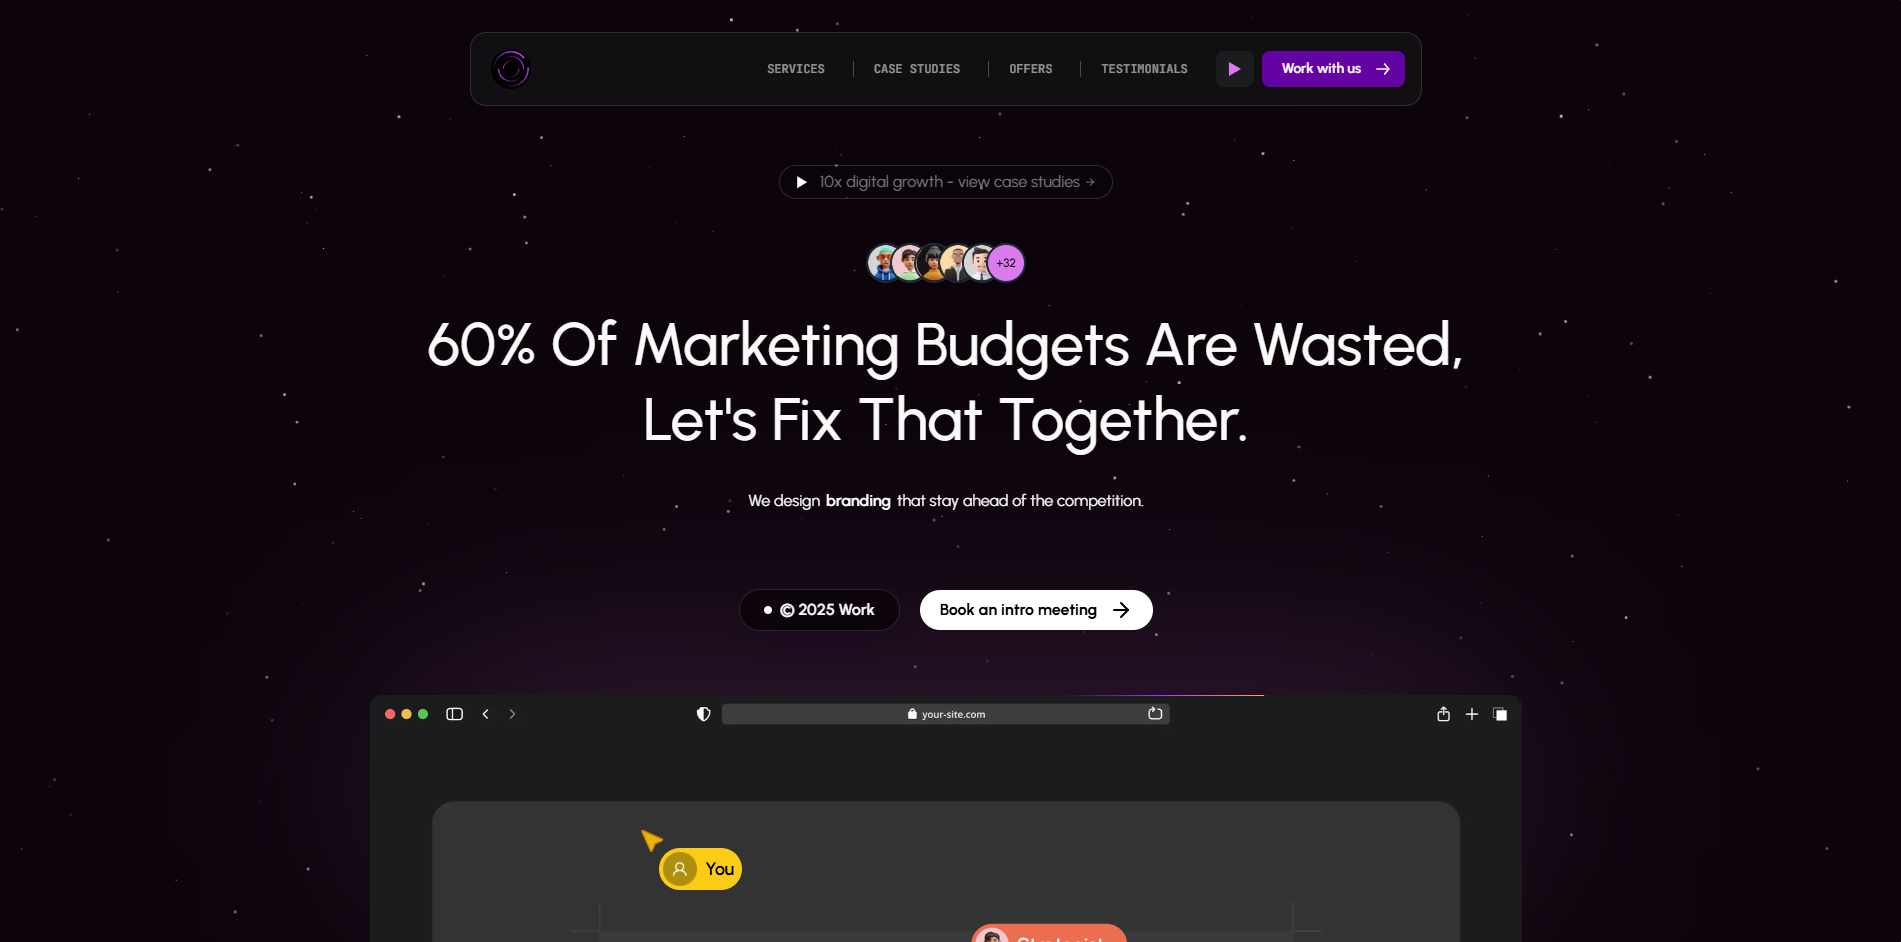Click the +32 avatar badge
The height and width of the screenshot is (942, 1901).
[1006, 263]
